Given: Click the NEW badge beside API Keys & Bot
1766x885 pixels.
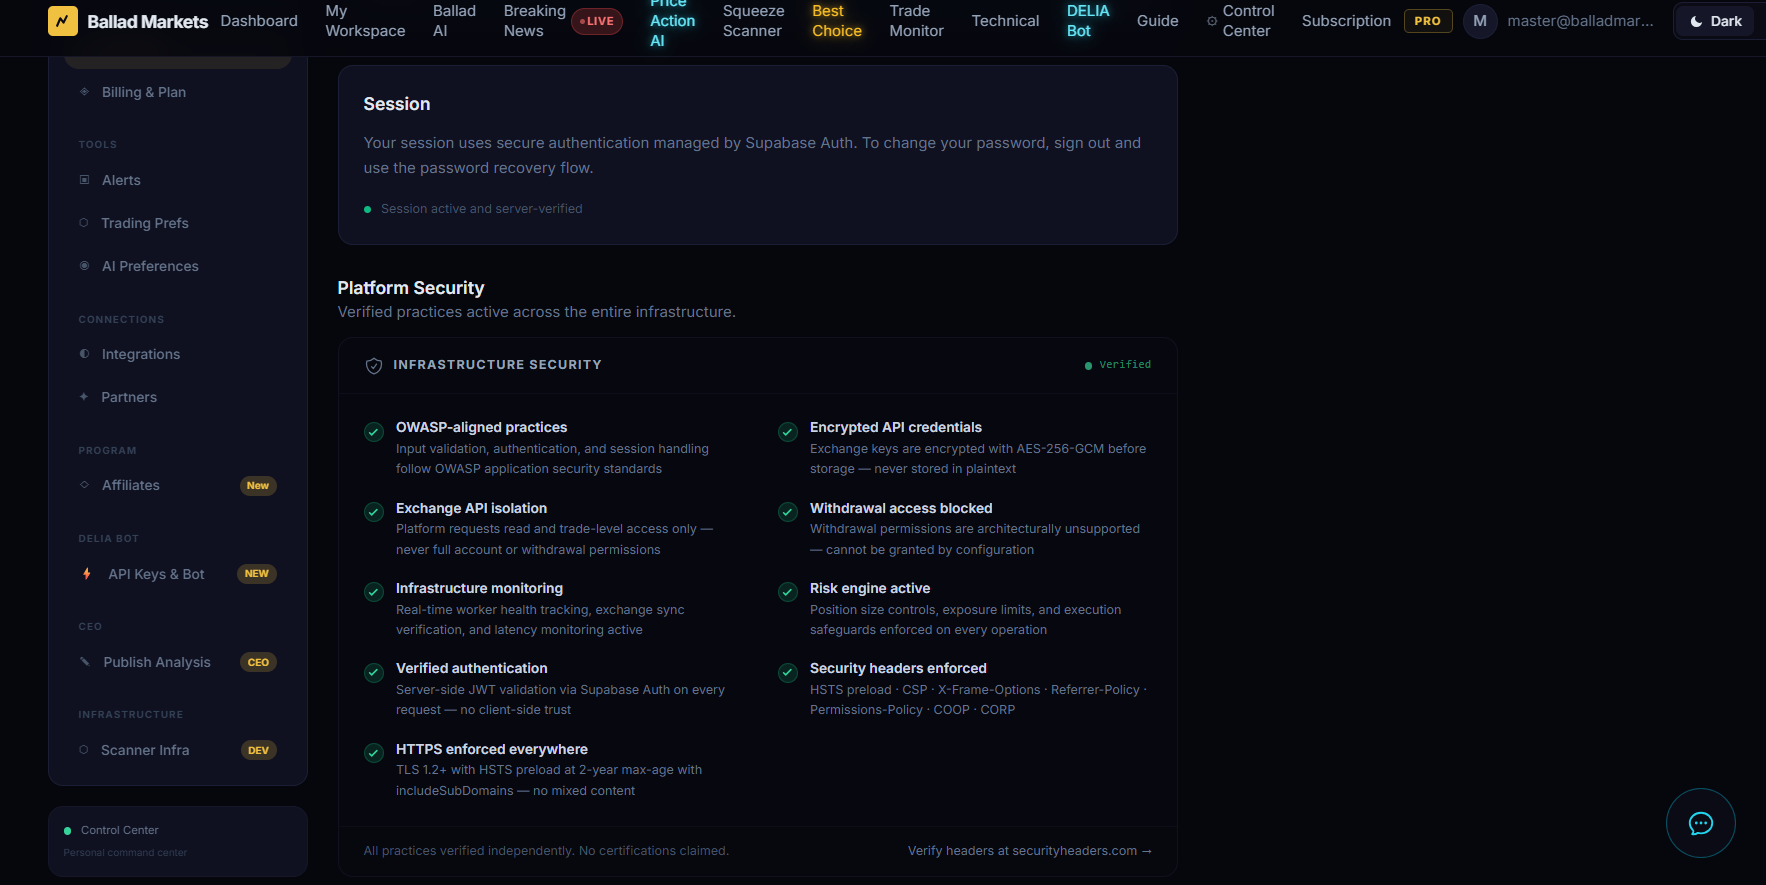Looking at the screenshot, I should point(257,574).
